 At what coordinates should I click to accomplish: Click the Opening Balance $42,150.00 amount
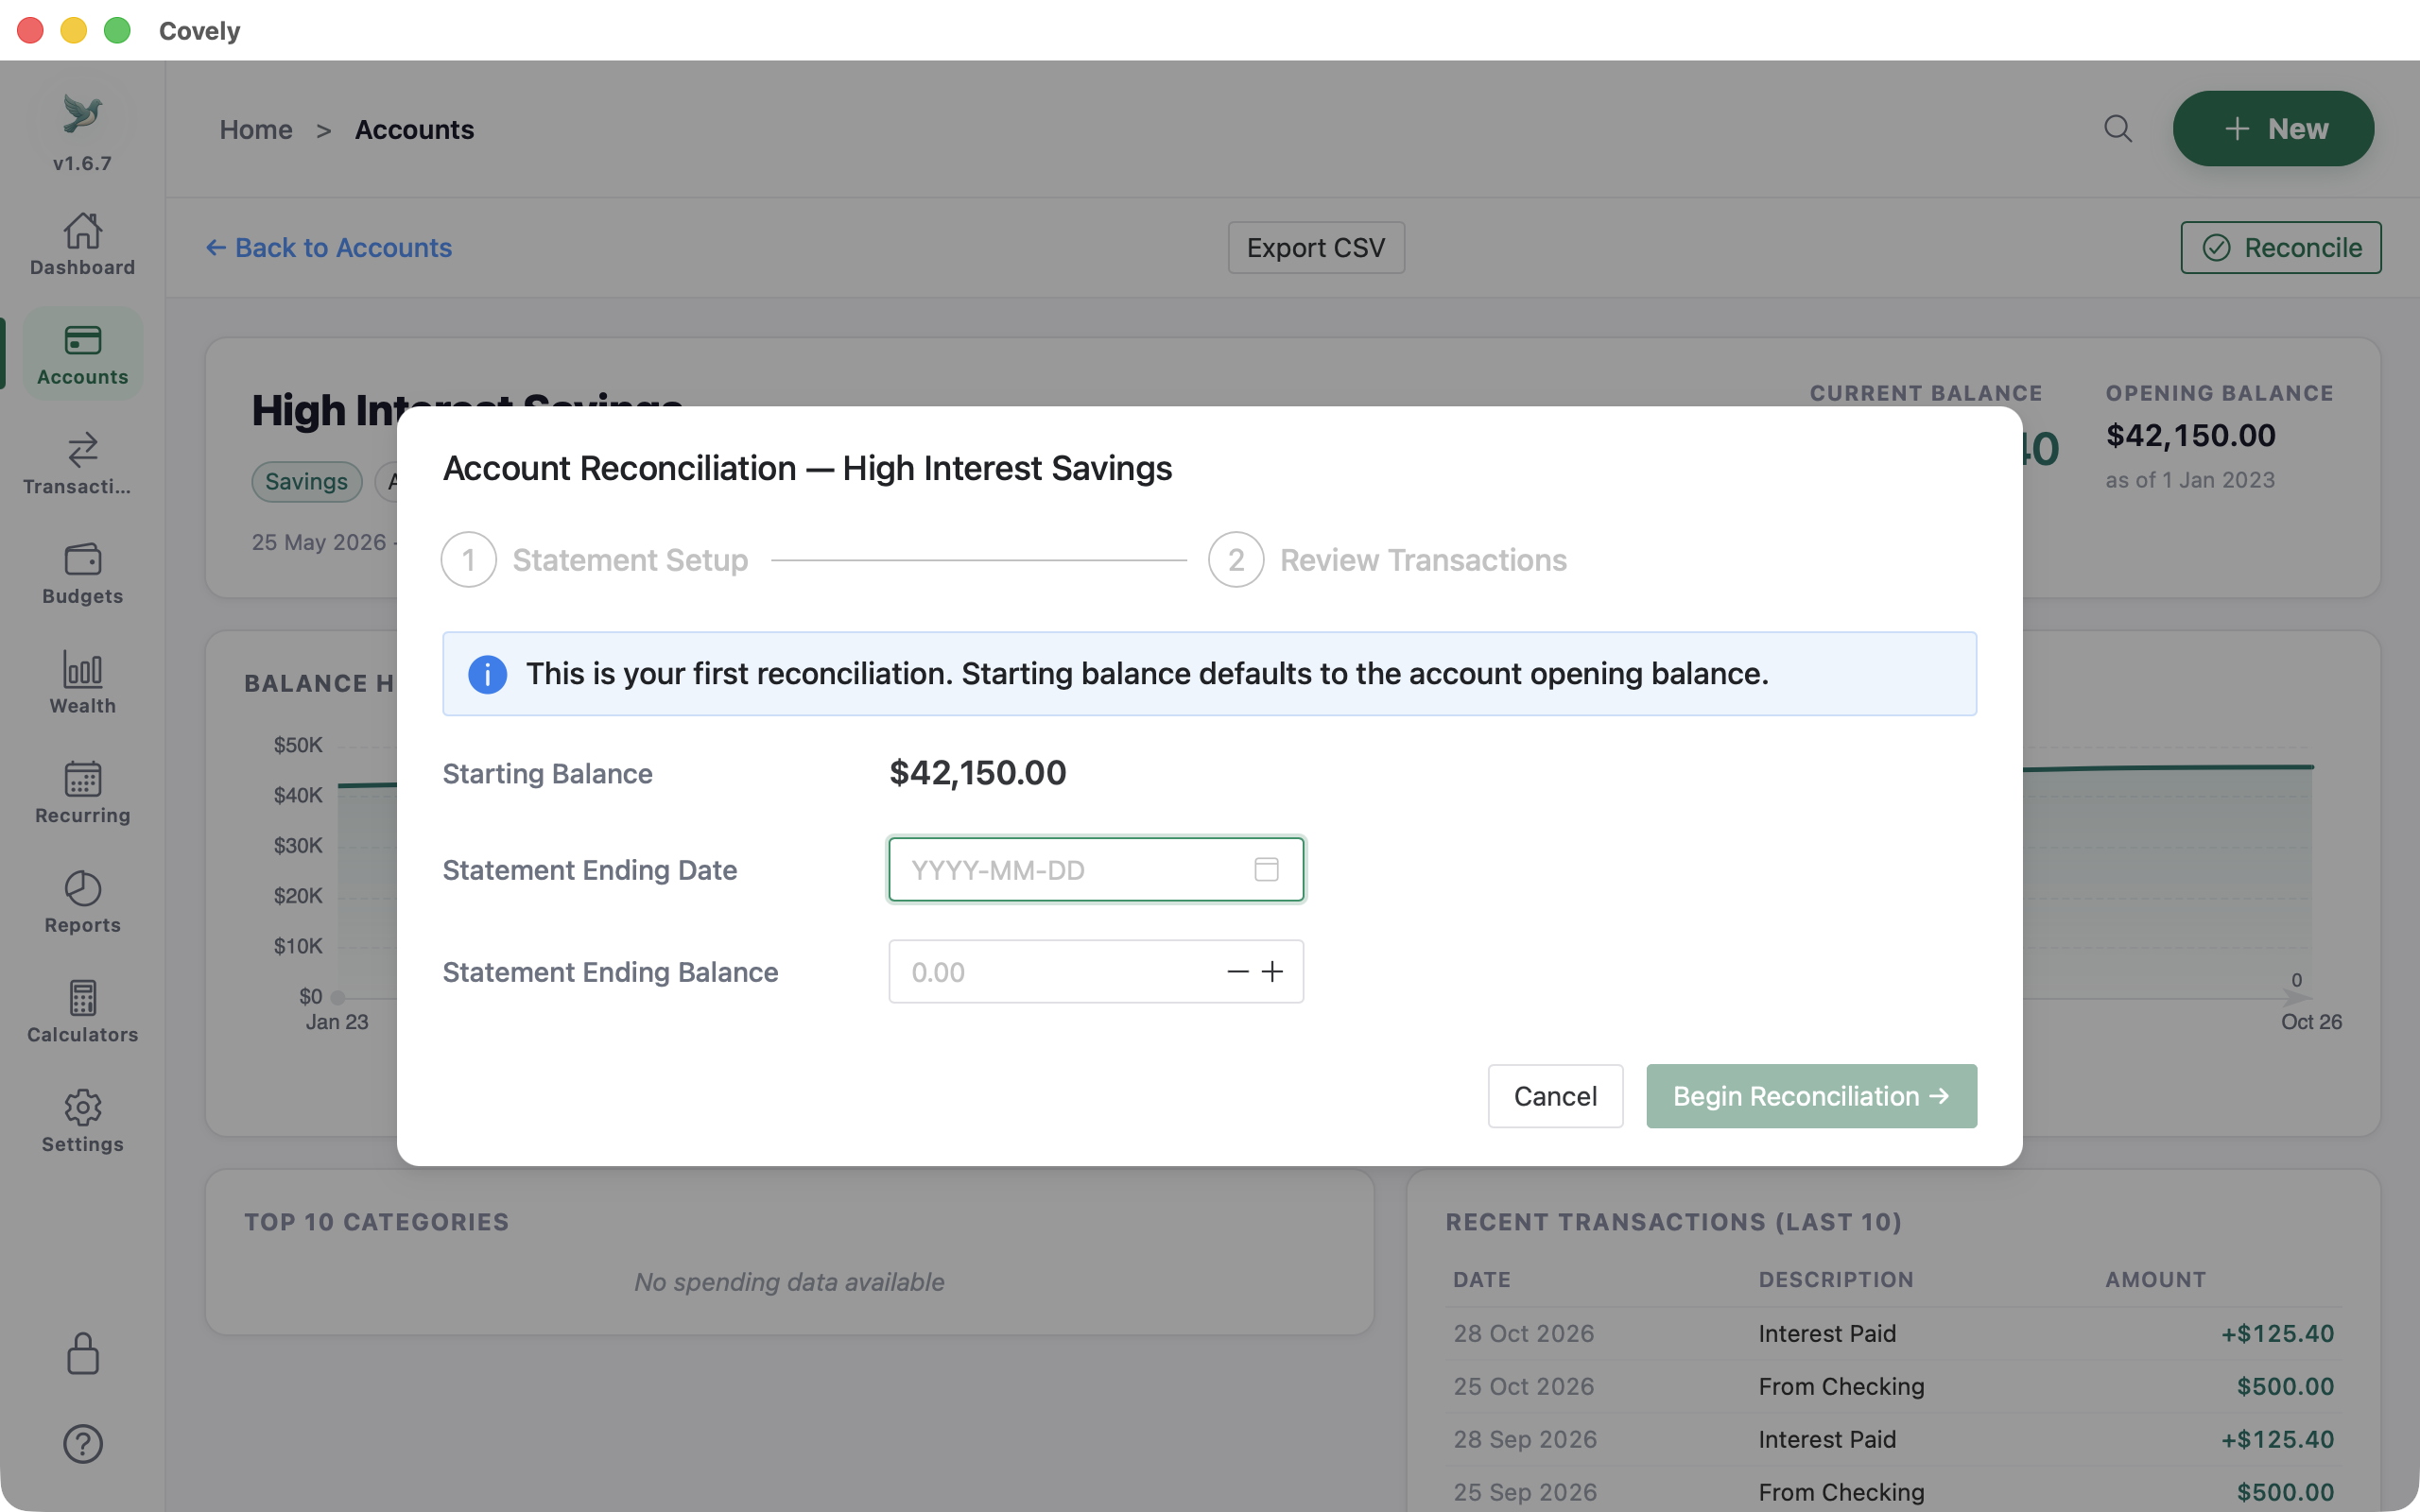2190,435
